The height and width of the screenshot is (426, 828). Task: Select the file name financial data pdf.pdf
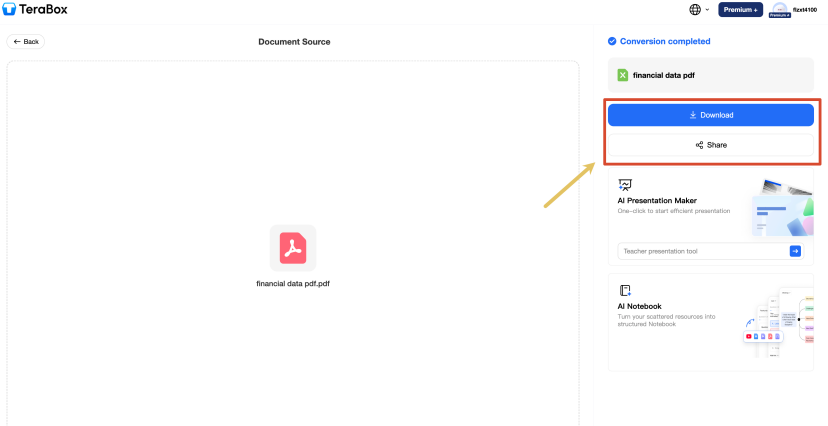pyautogui.click(x=293, y=283)
